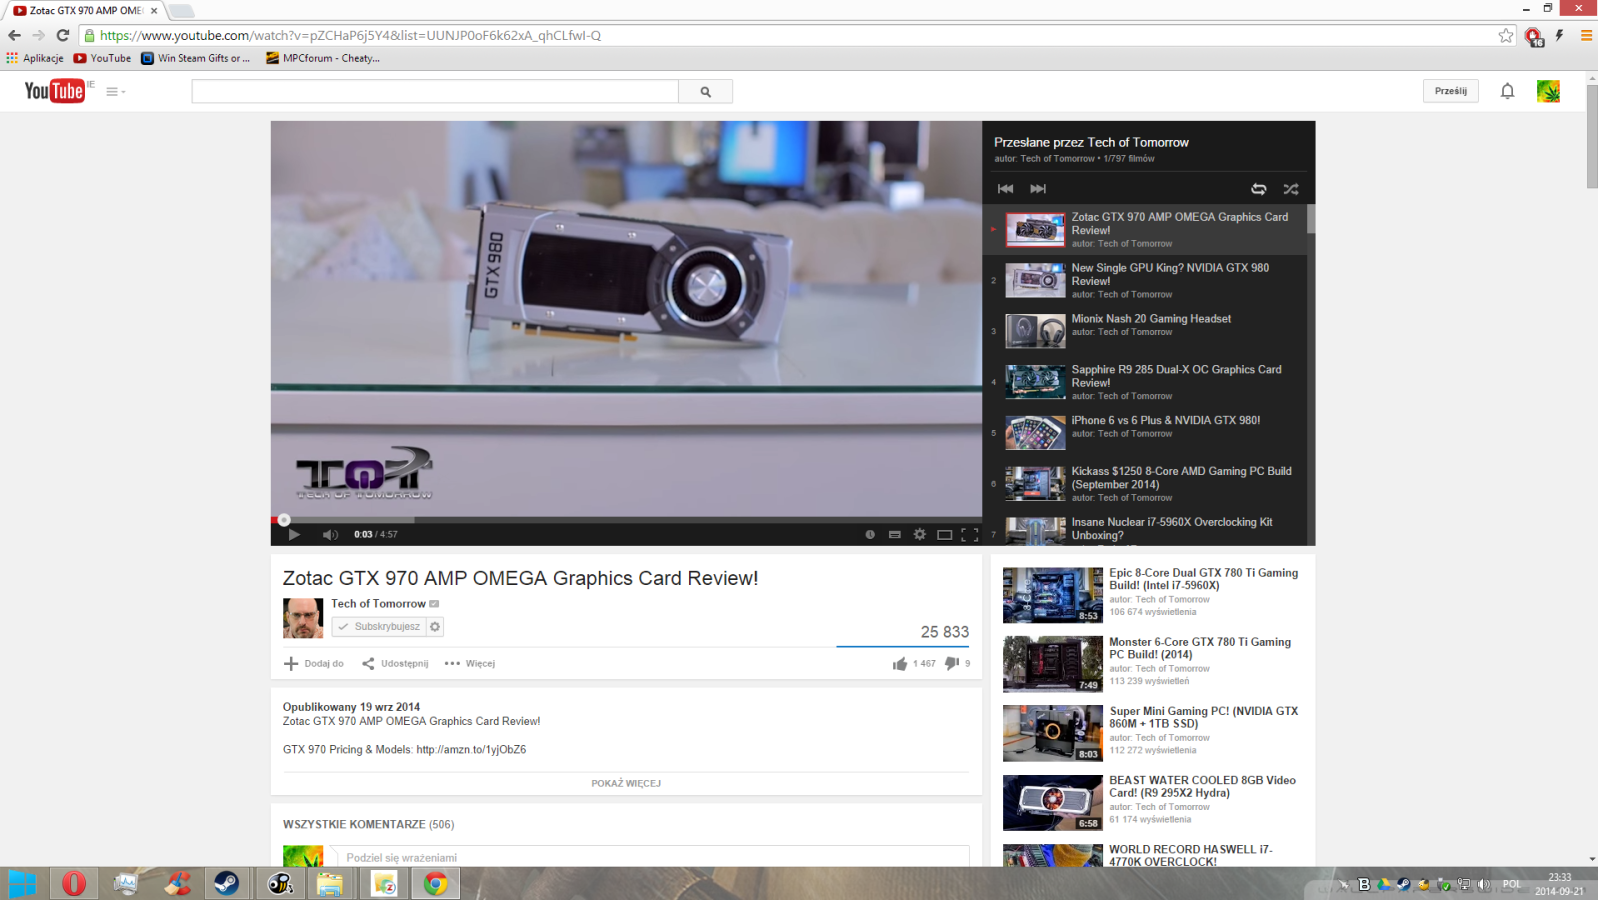Open Monster 6-Core GTX 780 Ti thumbnail
The height and width of the screenshot is (900, 1598).
tap(1053, 664)
